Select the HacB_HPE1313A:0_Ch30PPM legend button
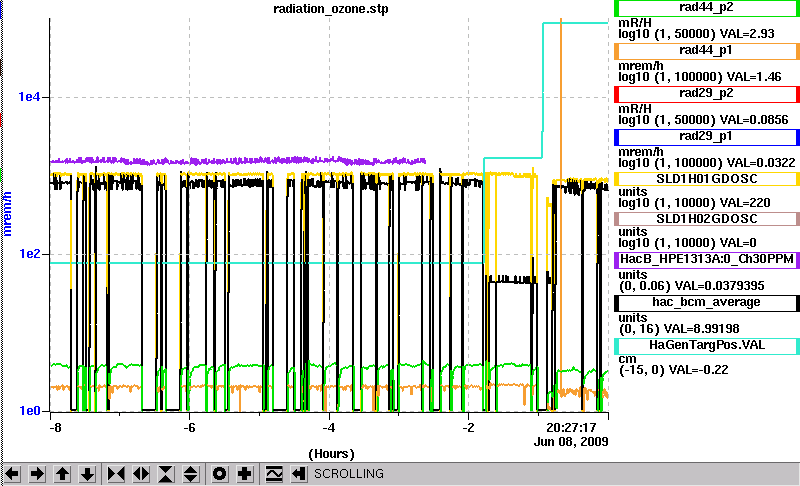Image resolution: width=800 pixels, height=486 pixels. tap(706, 260)
